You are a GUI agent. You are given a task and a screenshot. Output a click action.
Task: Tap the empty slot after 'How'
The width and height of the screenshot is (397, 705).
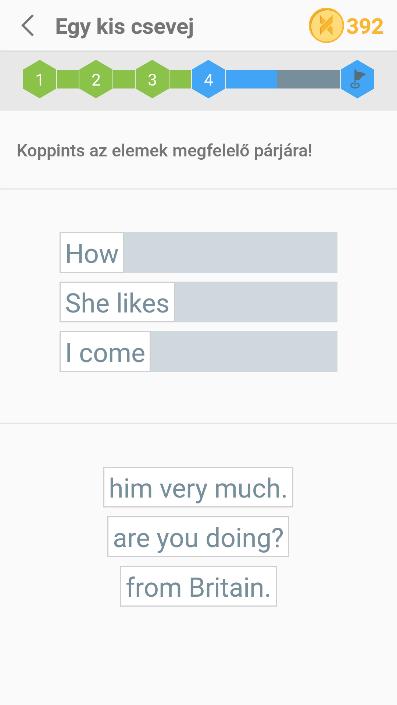(231, 253)
